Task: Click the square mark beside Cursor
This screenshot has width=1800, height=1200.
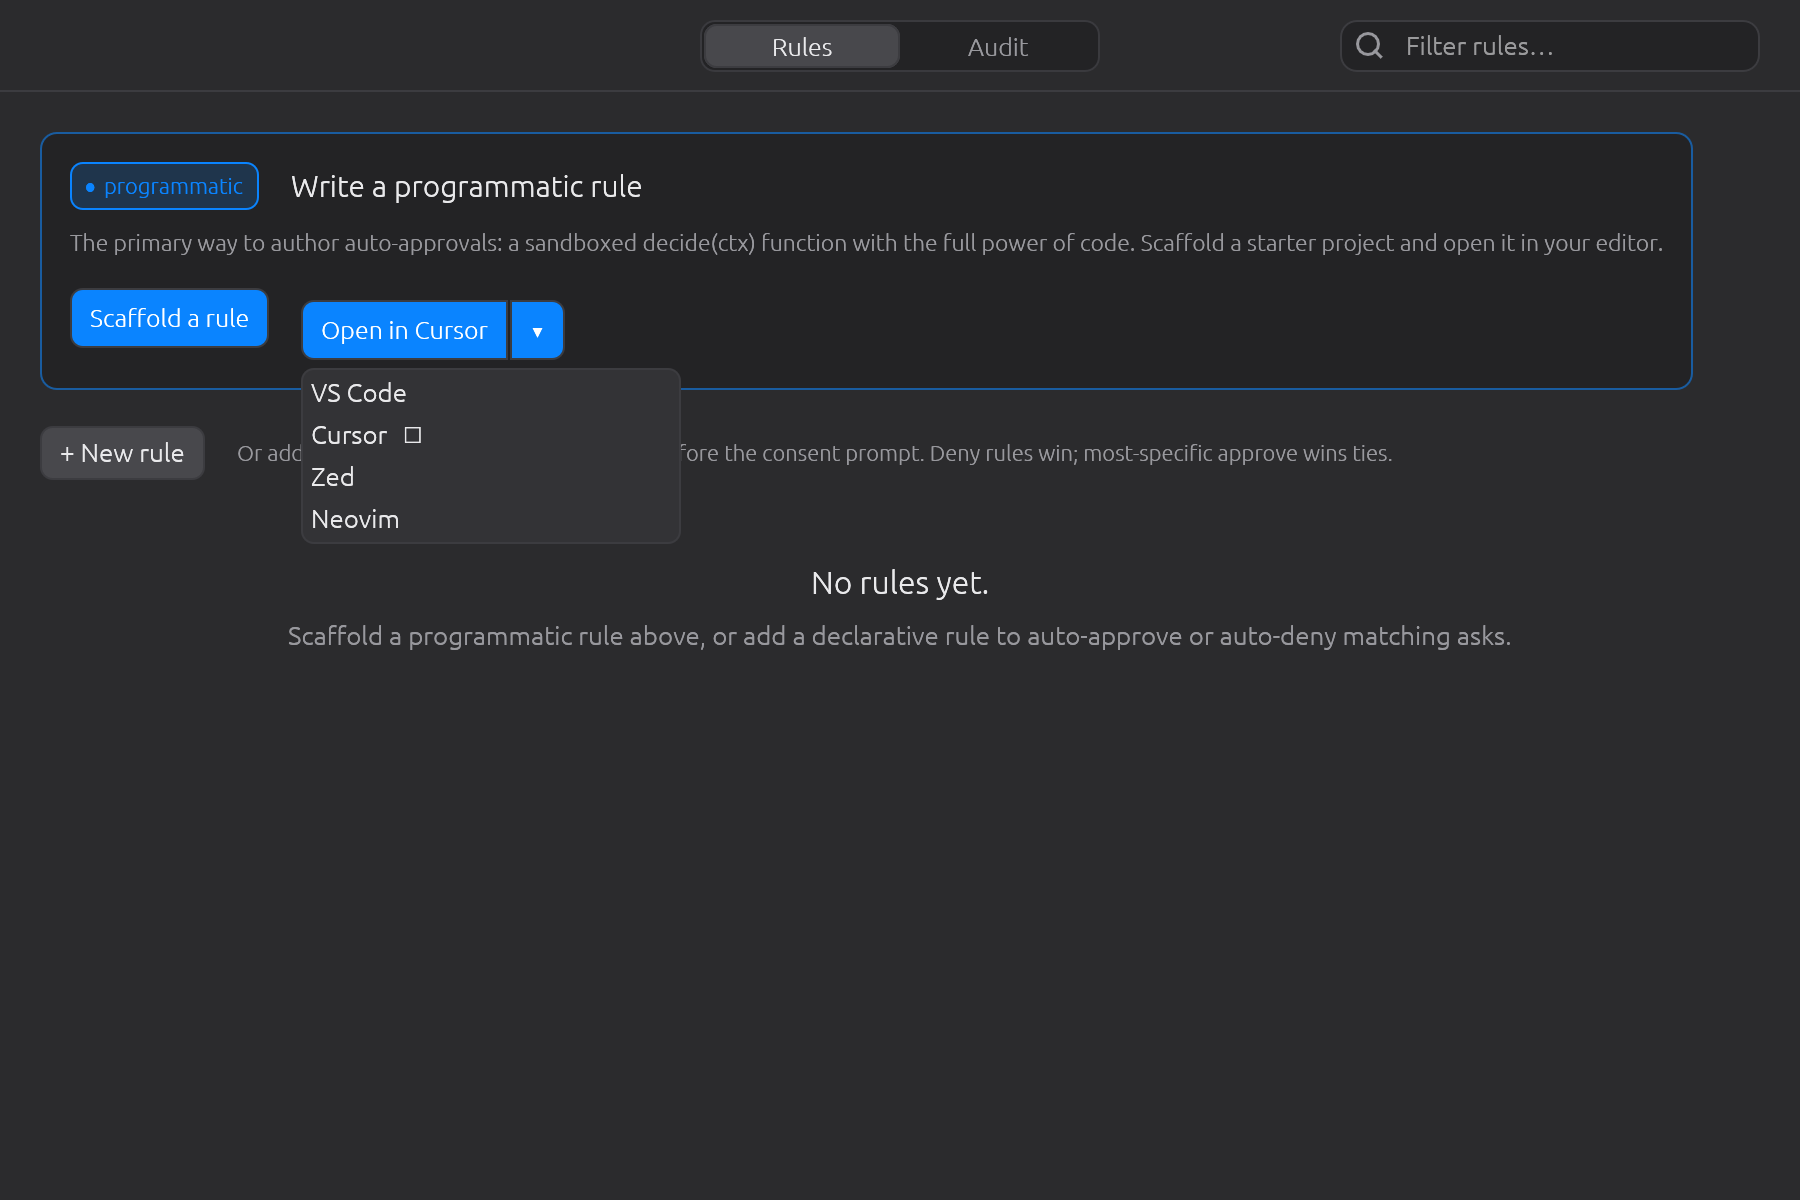Action: pyautogui.click(x=413, y=435)
